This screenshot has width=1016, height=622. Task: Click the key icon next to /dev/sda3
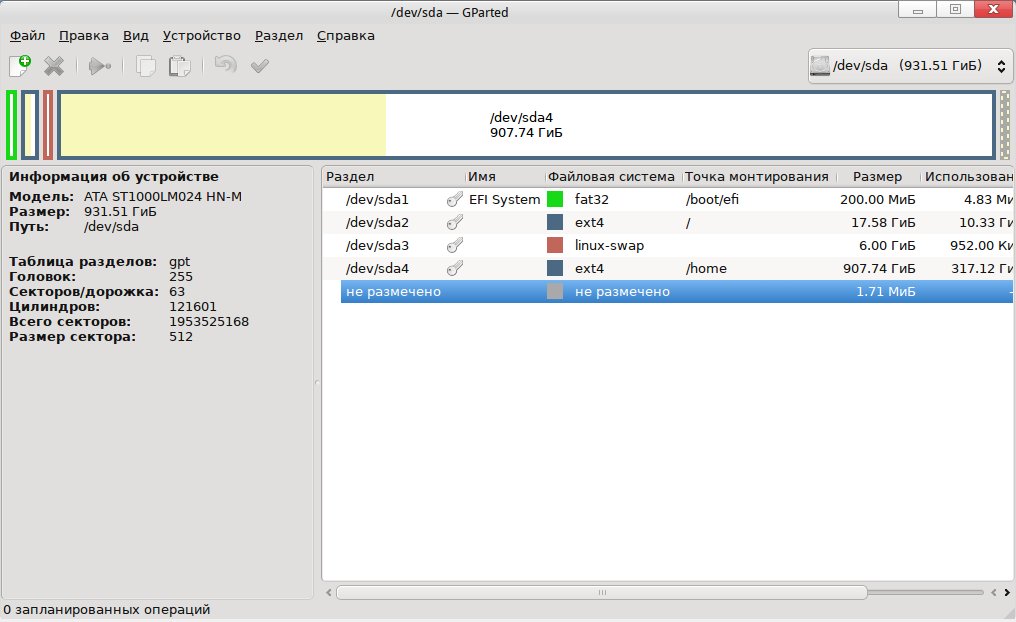point(455,246)
